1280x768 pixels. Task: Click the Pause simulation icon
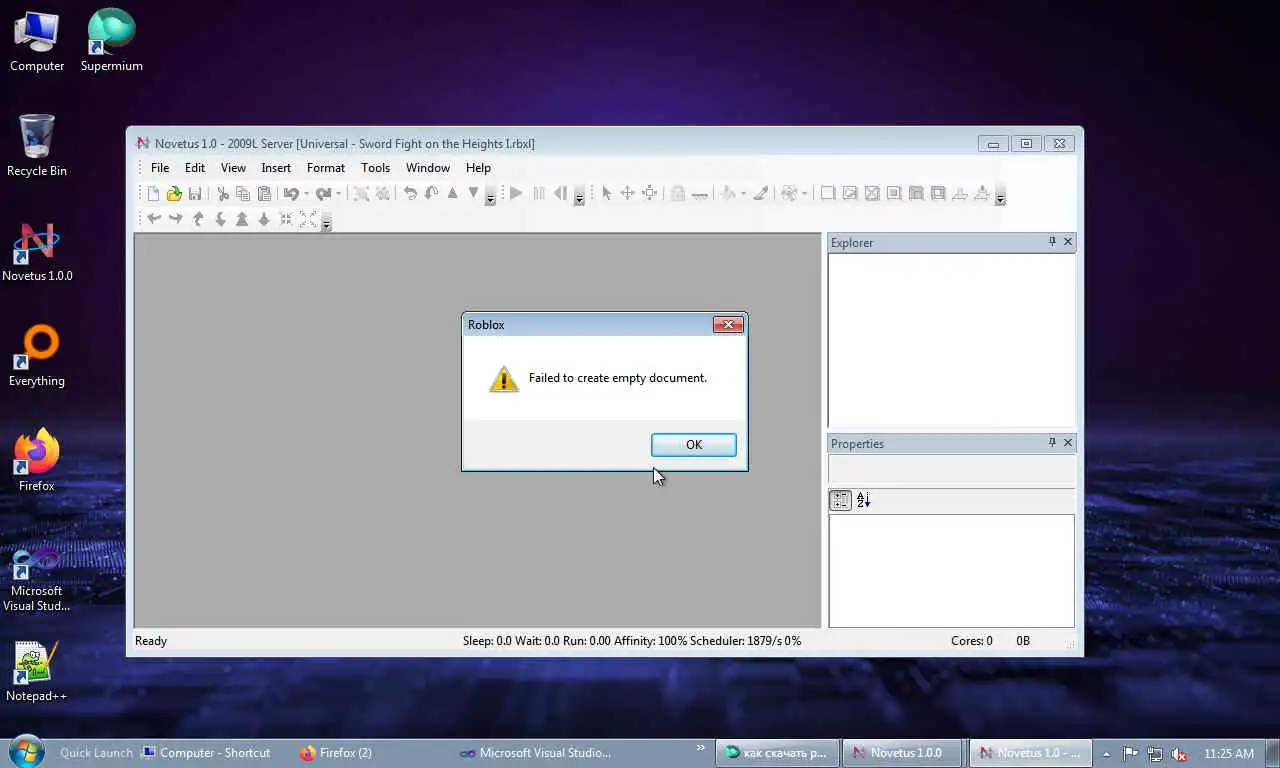(539, 194)
